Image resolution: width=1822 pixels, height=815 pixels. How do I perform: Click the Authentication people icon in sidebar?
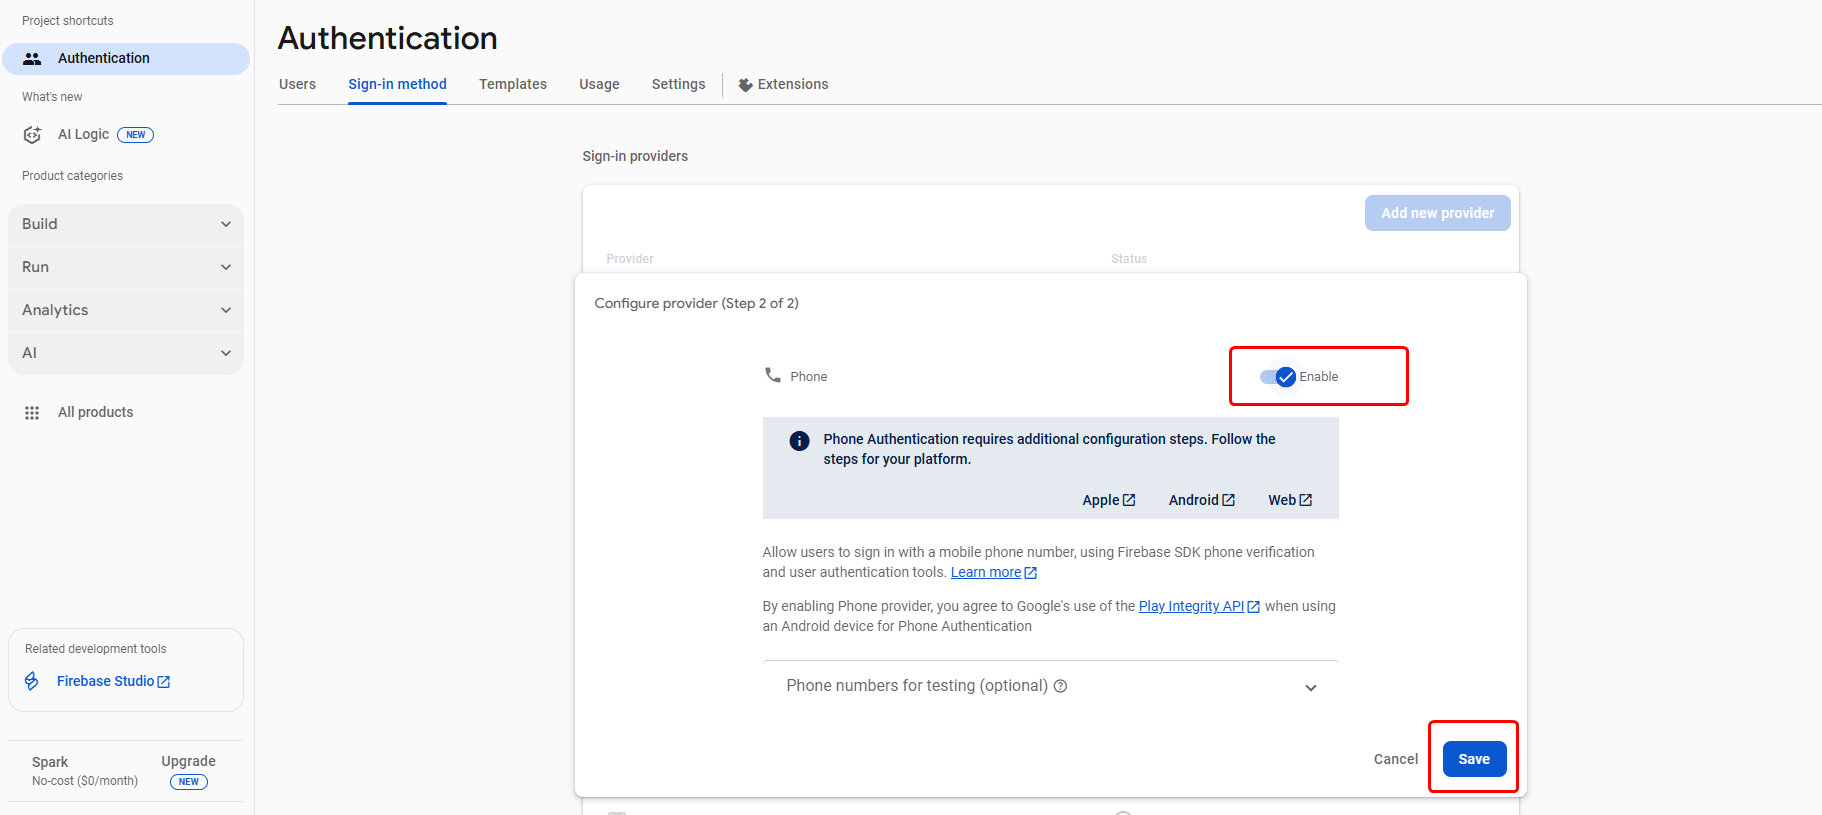32,59
